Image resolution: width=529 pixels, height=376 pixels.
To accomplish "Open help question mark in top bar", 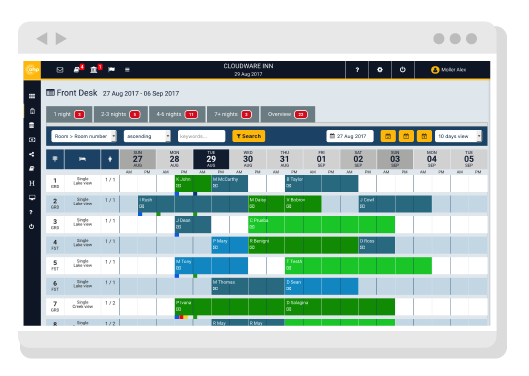I will [357, 70].
